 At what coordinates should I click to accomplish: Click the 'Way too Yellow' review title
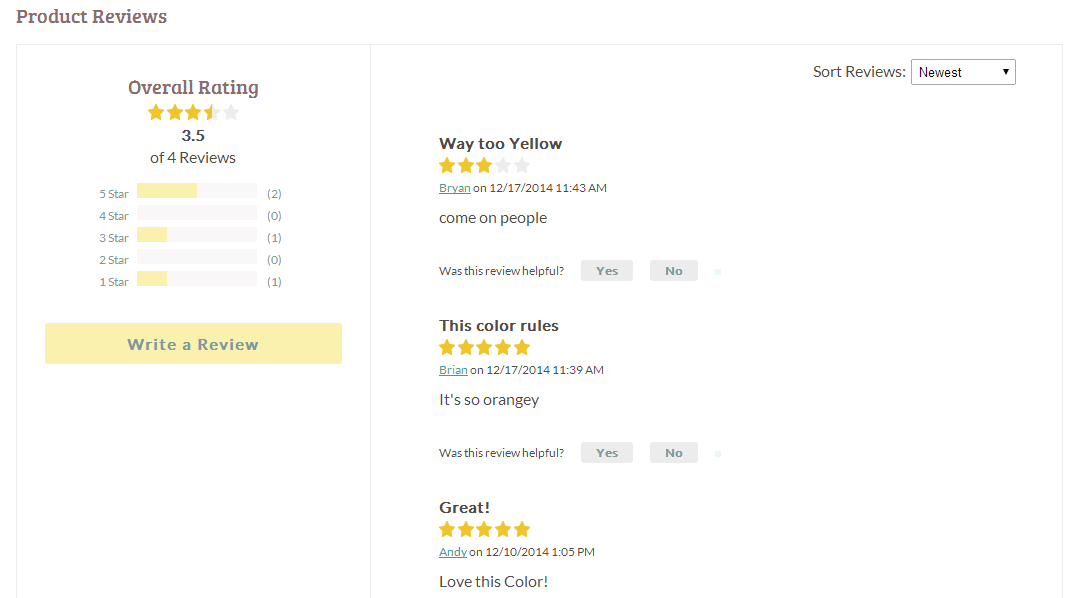pyautogui.click(x=500, y=144)
